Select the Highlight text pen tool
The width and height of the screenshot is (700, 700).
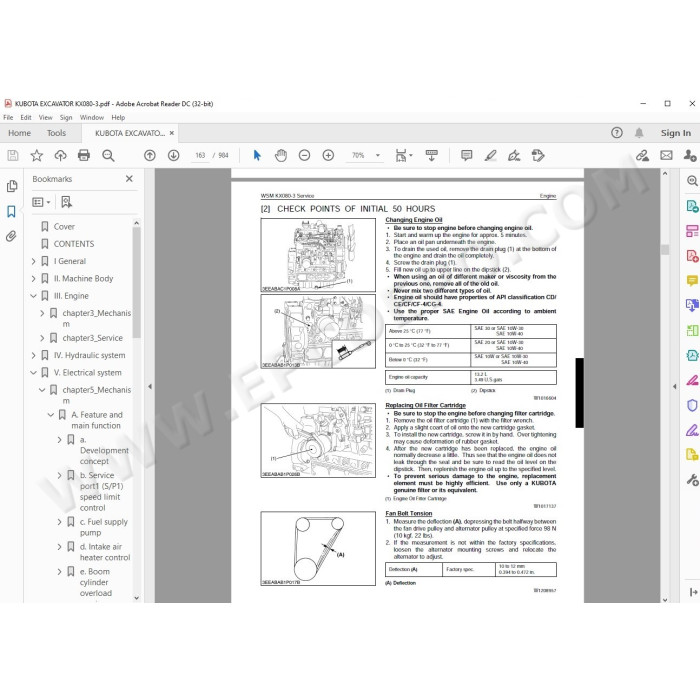click(491, 155)
